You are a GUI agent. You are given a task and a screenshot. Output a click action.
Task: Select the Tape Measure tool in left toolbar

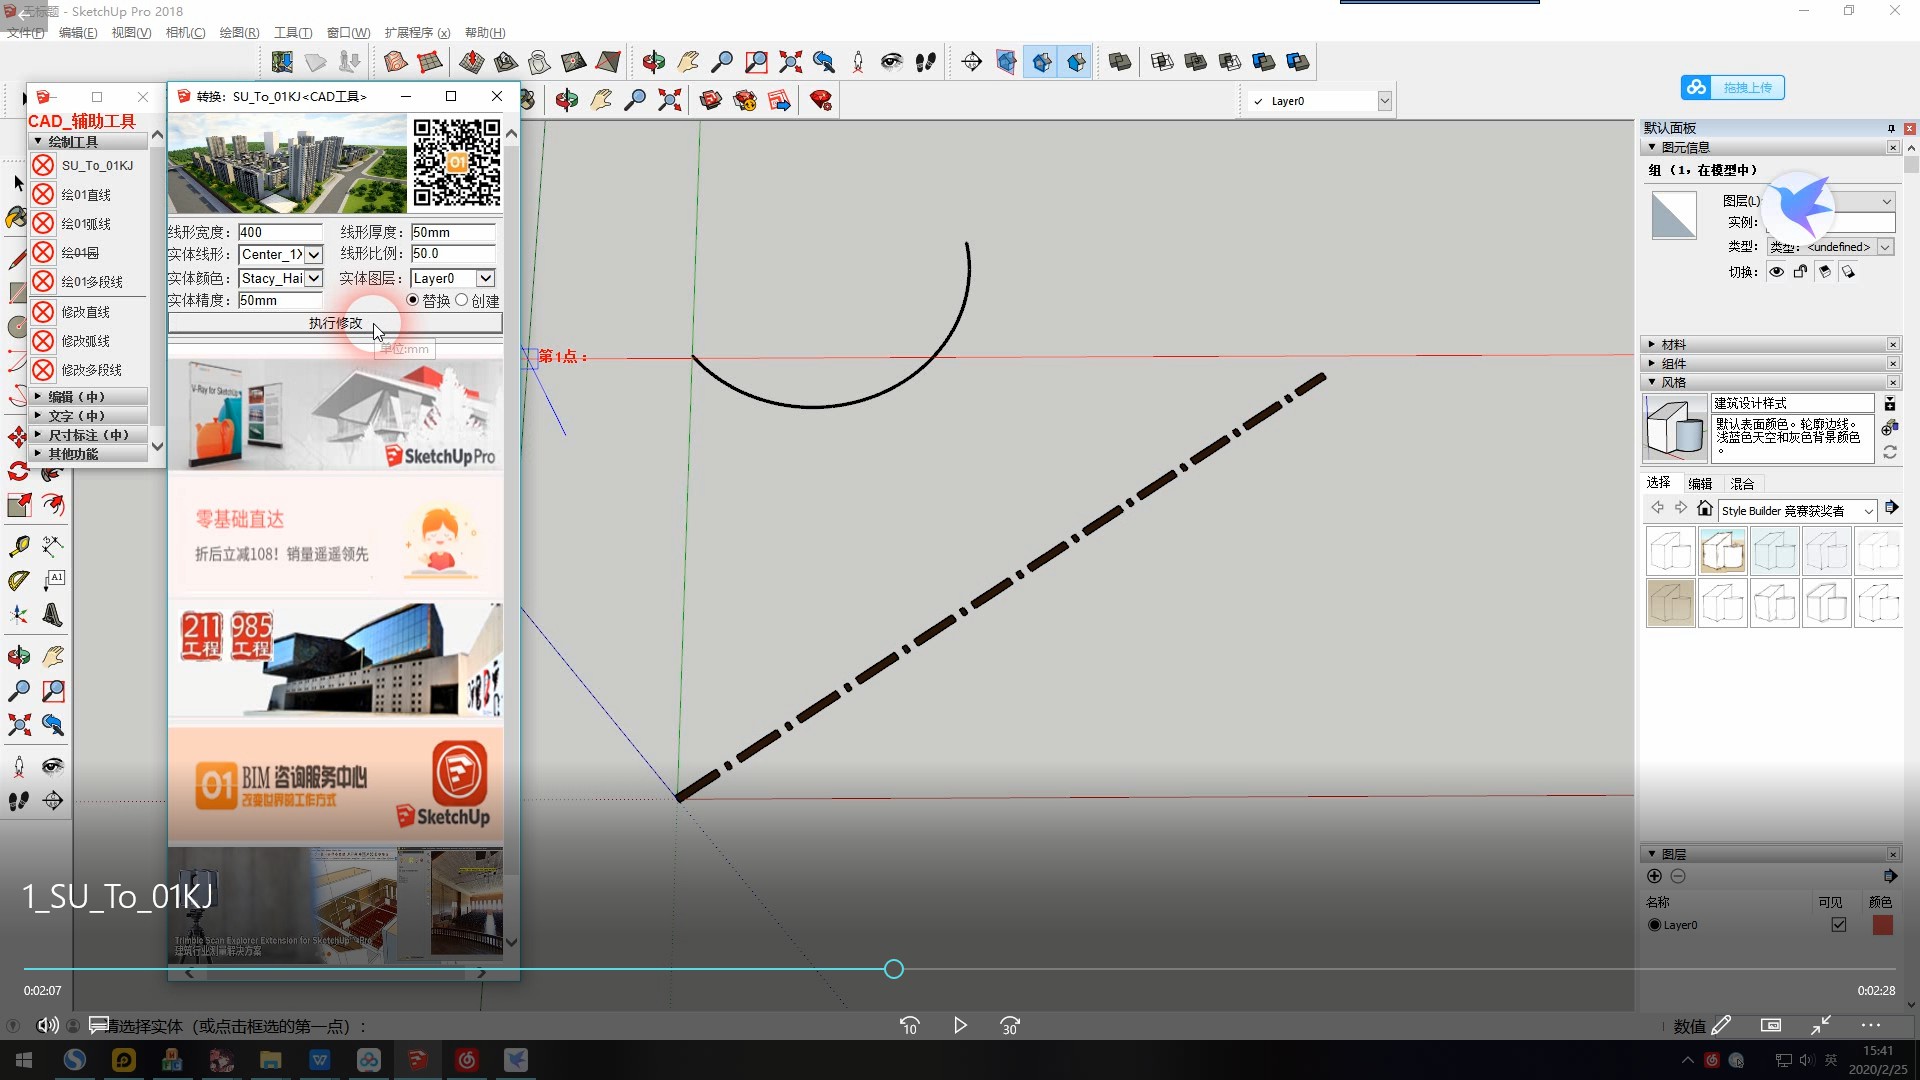[19, 546]
